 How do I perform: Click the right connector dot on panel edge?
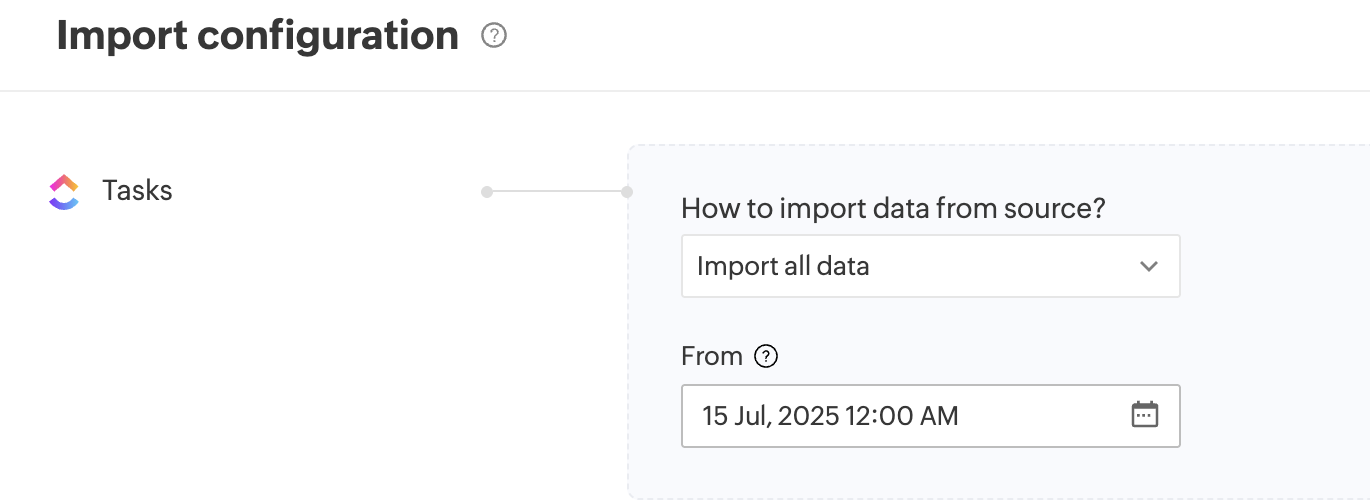point(627,191)
